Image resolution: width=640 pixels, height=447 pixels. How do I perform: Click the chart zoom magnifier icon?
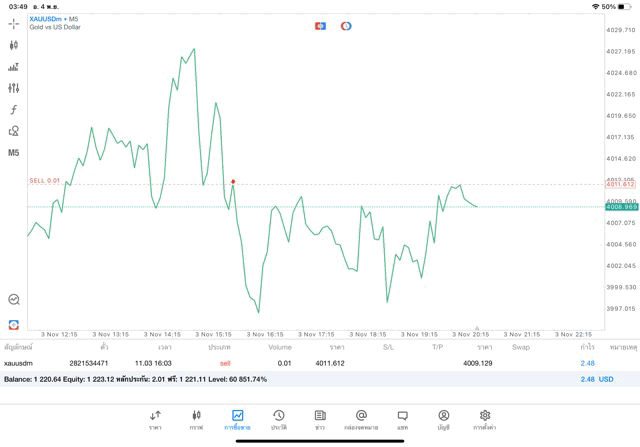14,299
